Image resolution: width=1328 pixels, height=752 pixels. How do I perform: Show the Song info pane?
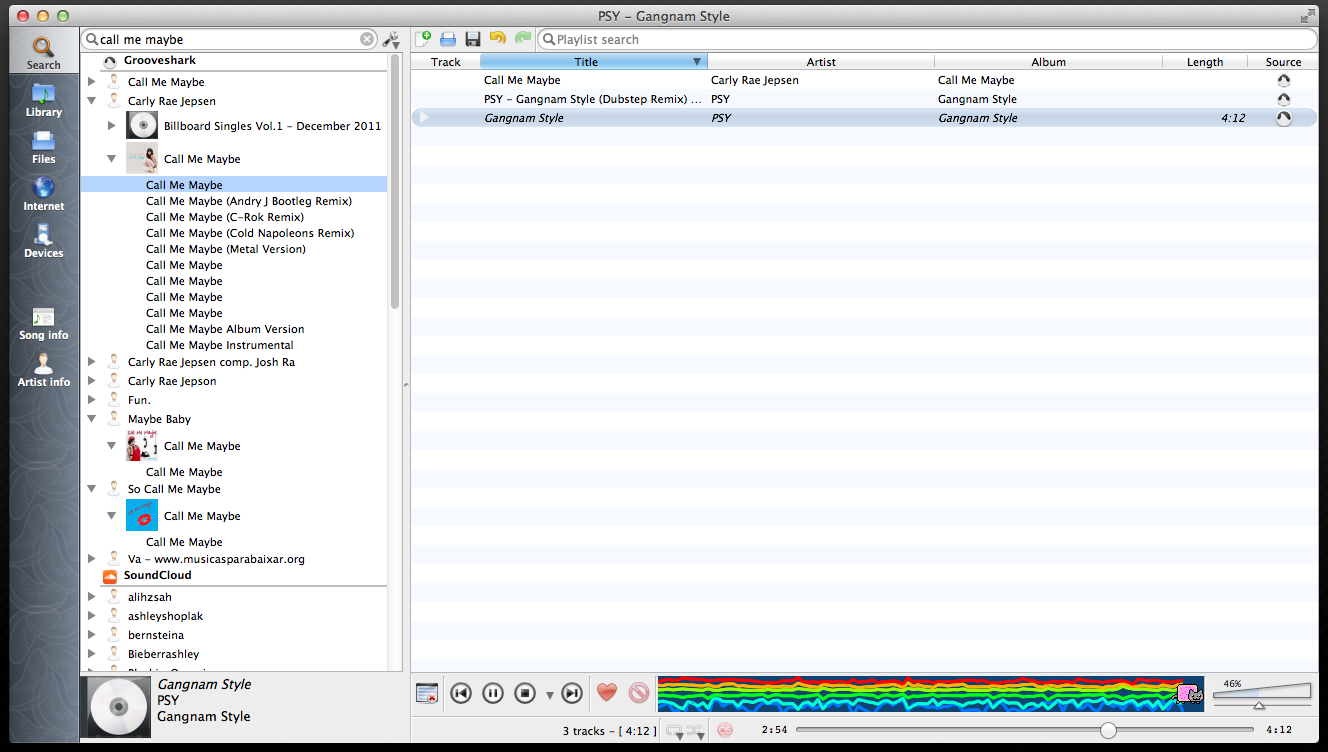click(43, 321)
